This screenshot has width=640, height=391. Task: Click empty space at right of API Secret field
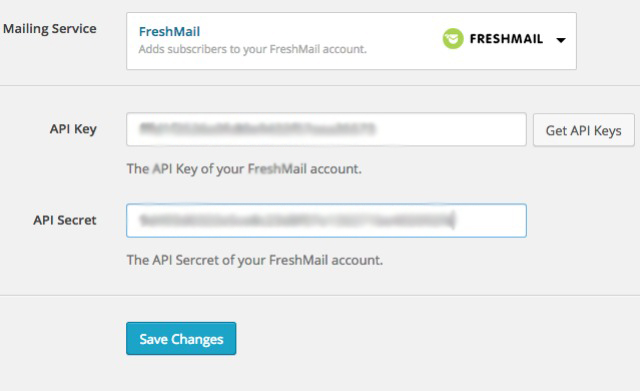(x=490, y=220)
